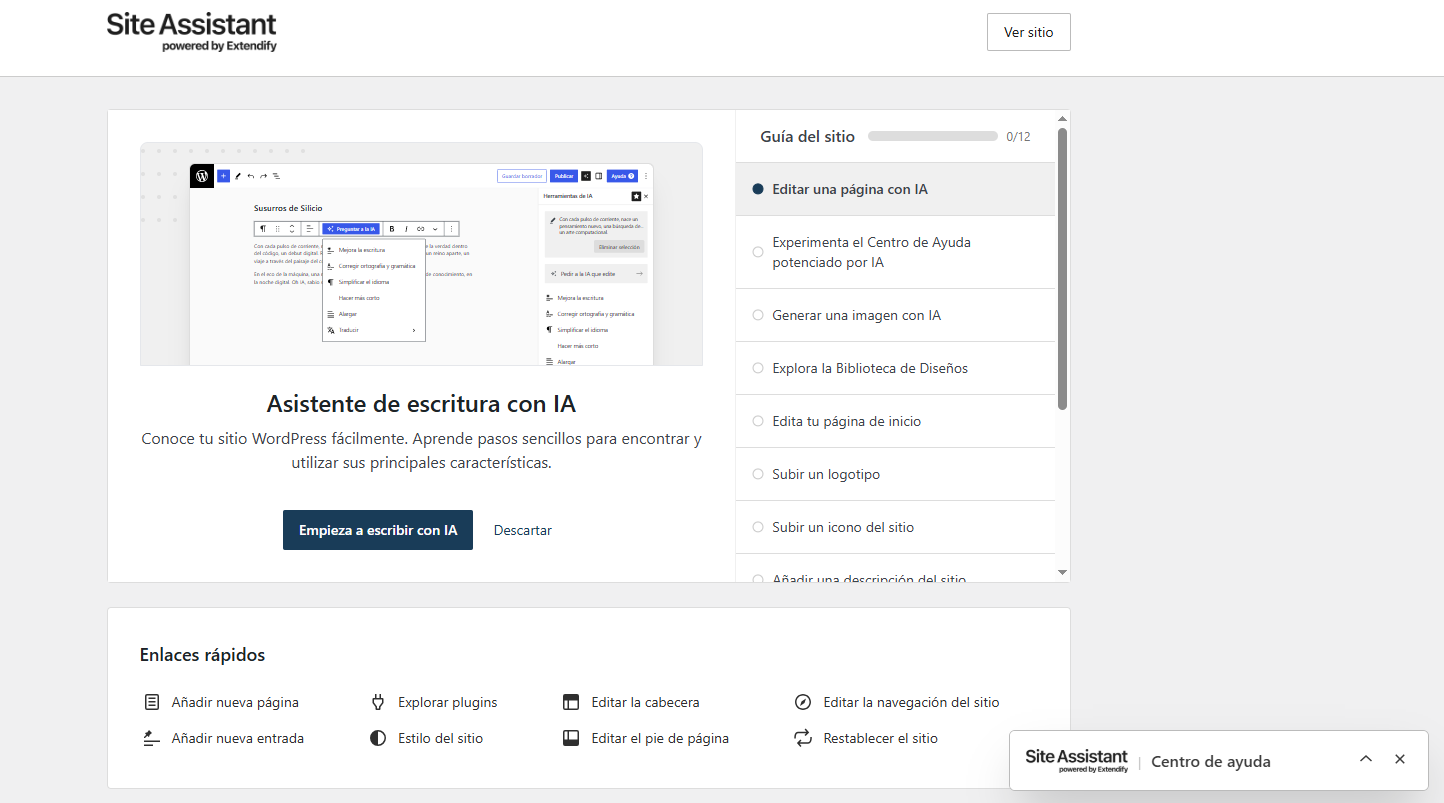Click circle marker beside Subir un icono
The image size is (1444, 803).
click(x=758, y=527)
